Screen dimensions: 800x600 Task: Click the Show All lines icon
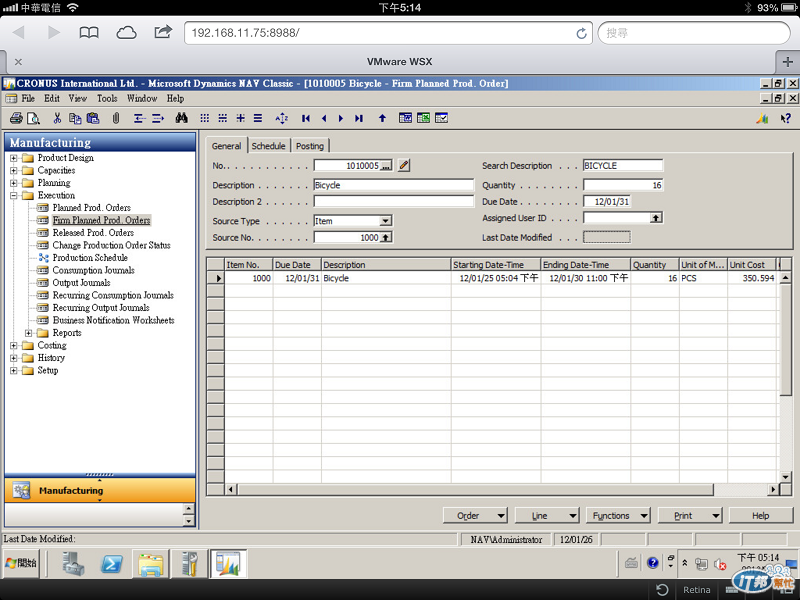(258, 118)
